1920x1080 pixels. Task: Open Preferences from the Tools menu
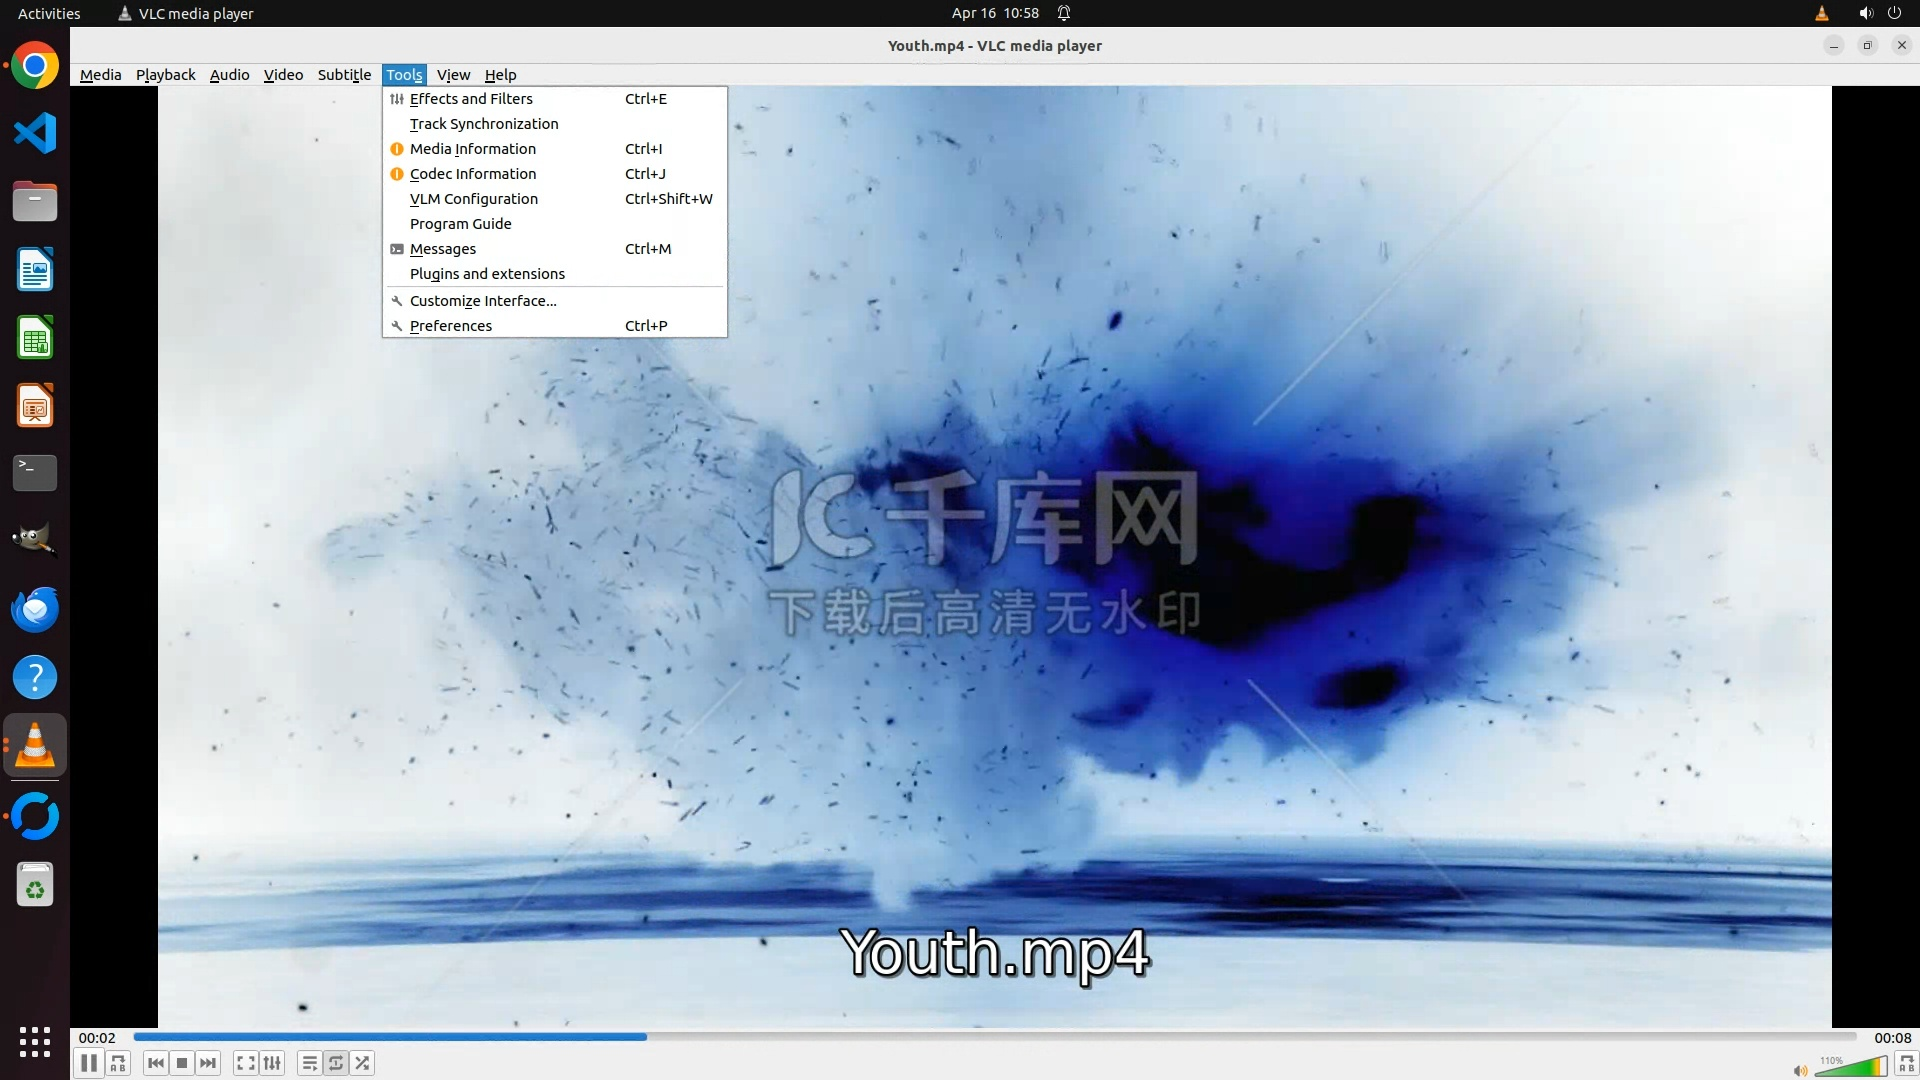pyautogui.click(x=450, y=326)
